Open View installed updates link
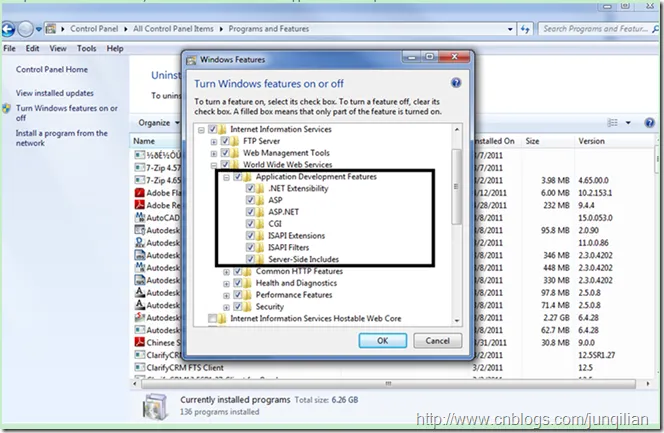This screenshot has height=433, width=664. [55, 93]
